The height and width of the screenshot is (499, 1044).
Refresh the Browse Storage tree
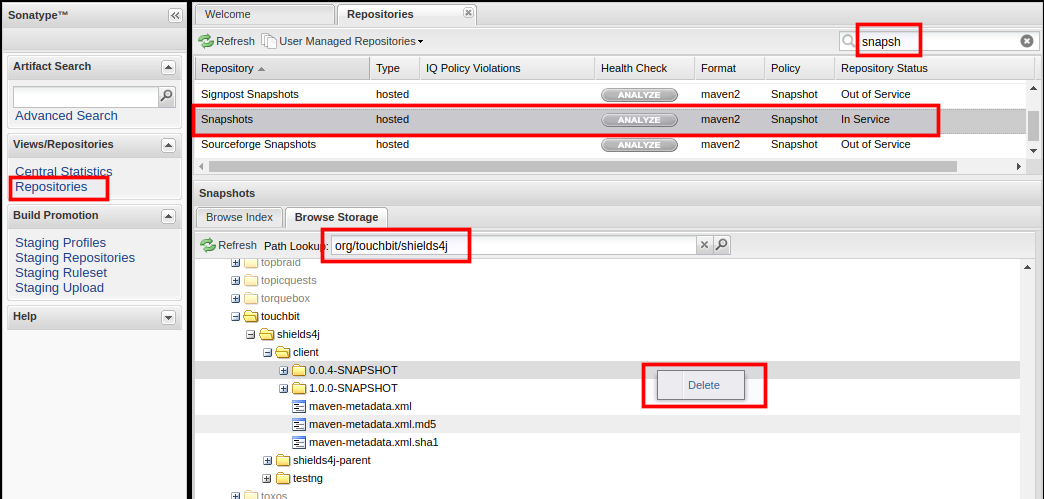point(228,245)
